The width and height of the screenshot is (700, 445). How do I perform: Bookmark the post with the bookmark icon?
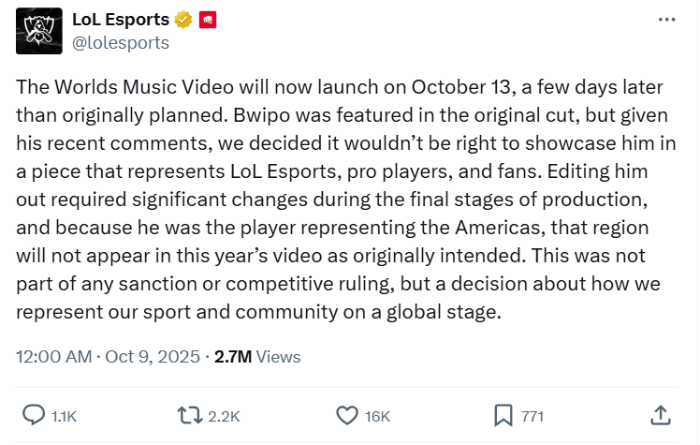click(x=503, y=414)
